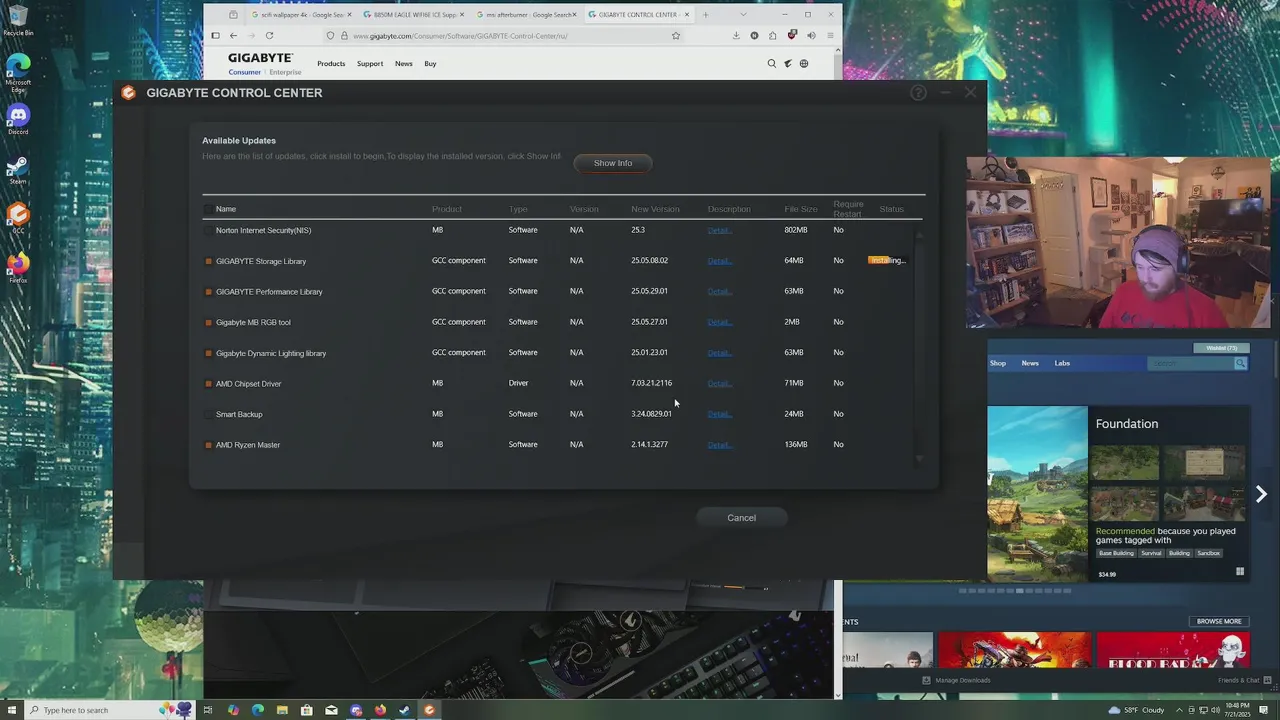Click the Gigabyte Control Center help icon

point(918,93)
